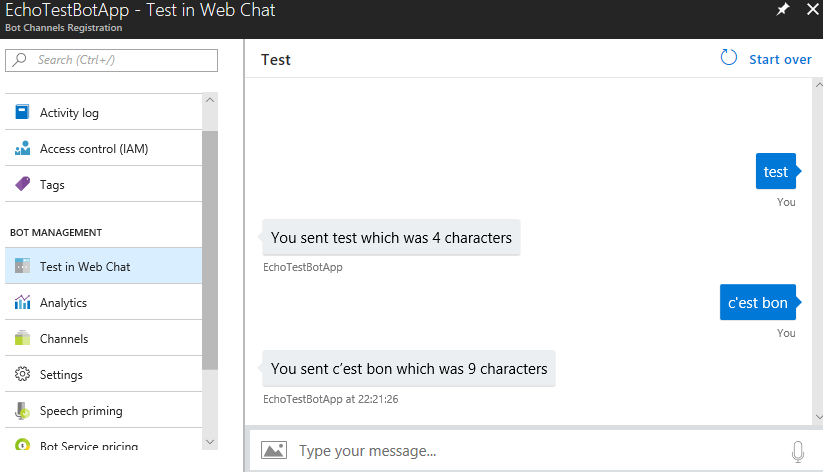This screenshot has height=472, width=823.
Task: Close the Test in Web Chat blade
Action: (813, 9)
